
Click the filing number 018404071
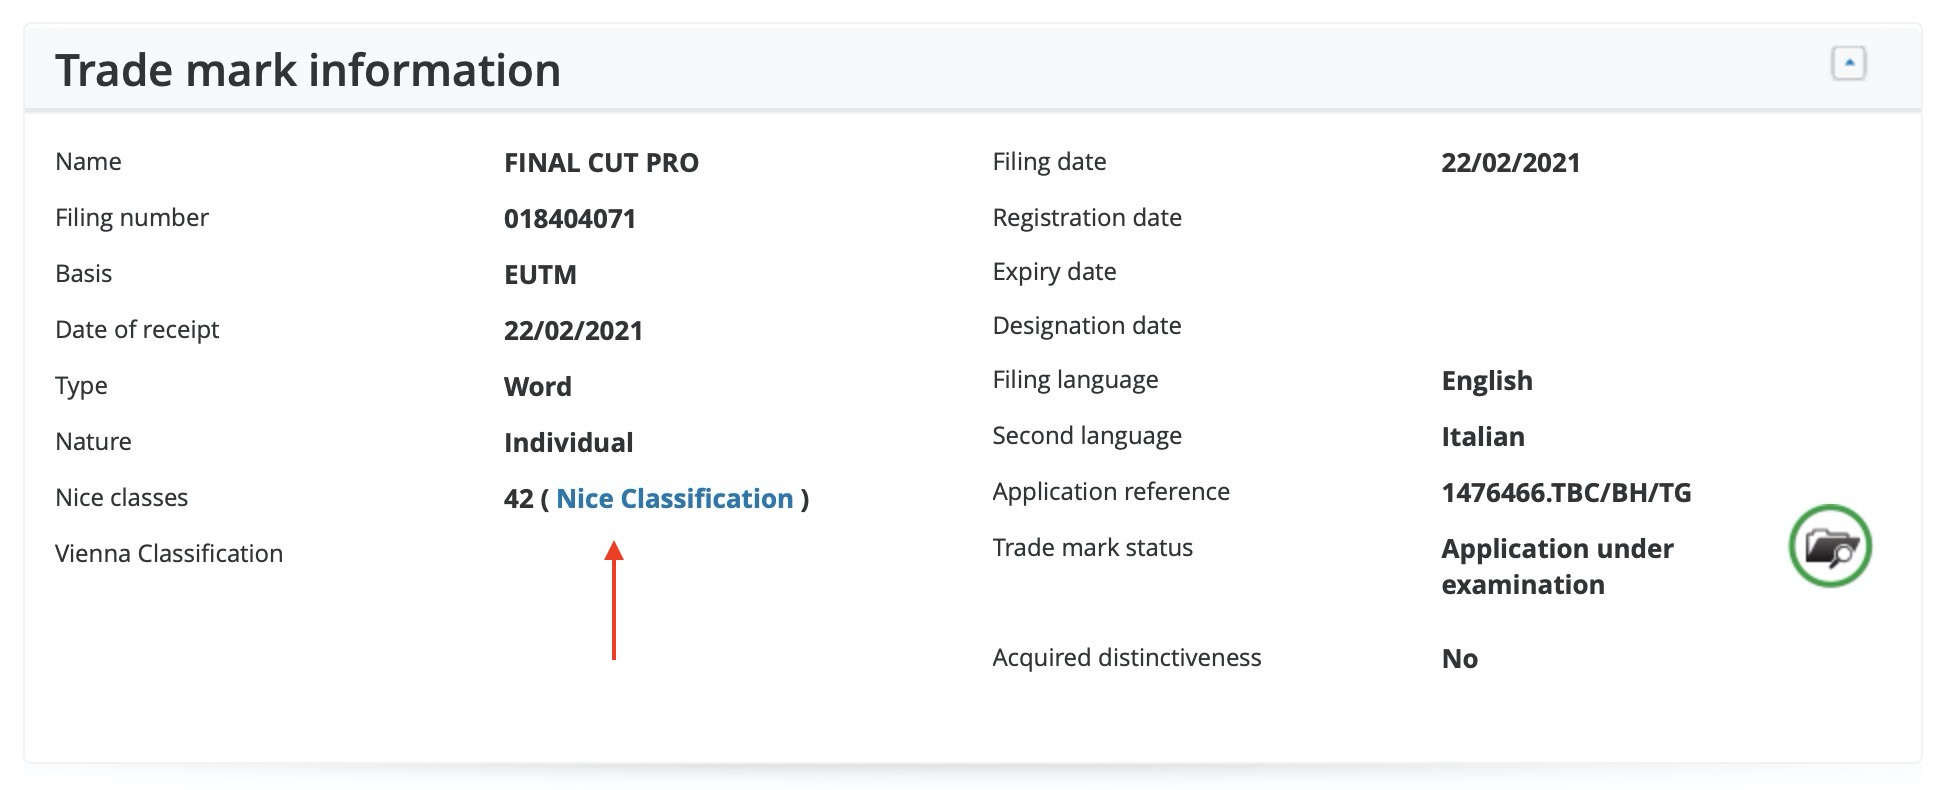[570, 219]
